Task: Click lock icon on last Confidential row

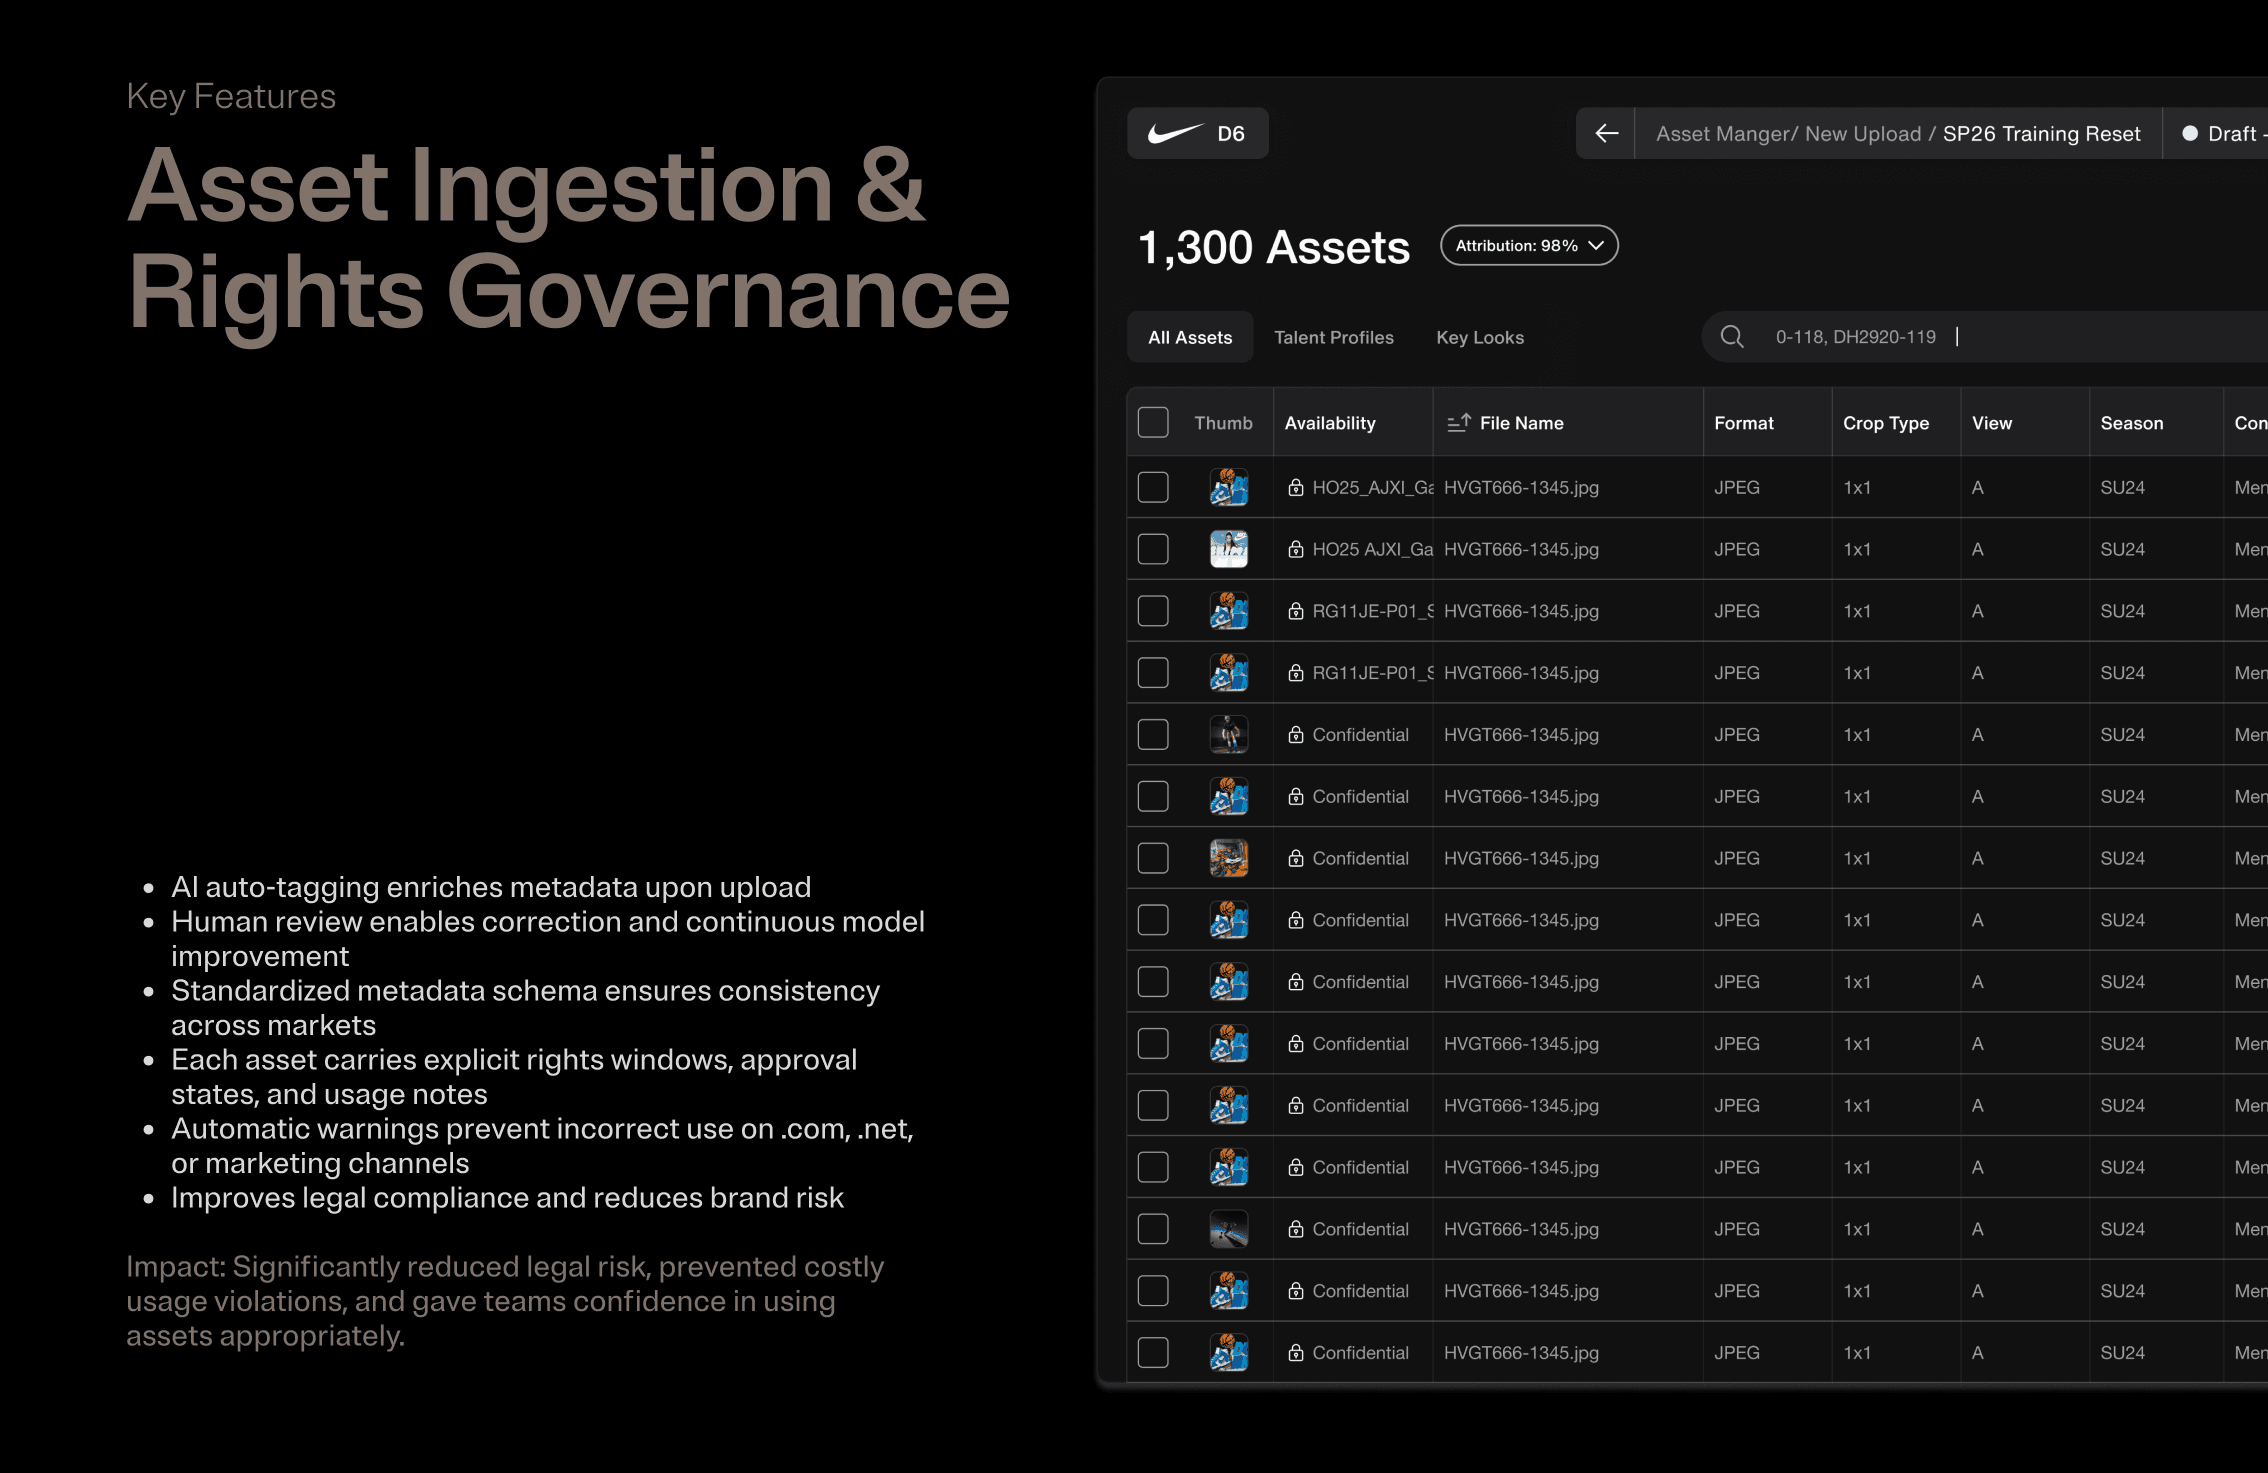Action: coord(1296,1353)
